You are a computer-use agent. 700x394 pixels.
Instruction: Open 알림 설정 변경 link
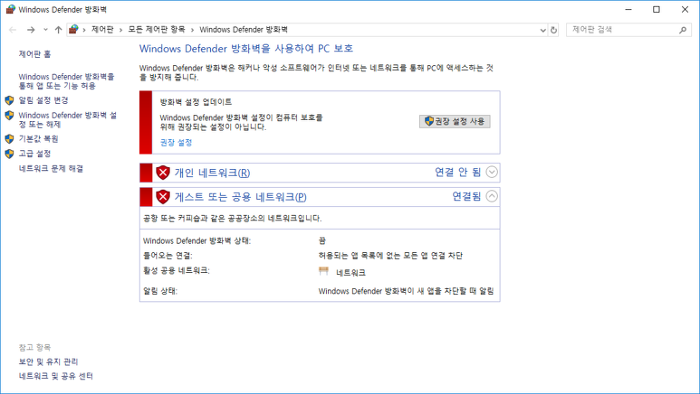[x=43, y=100]
